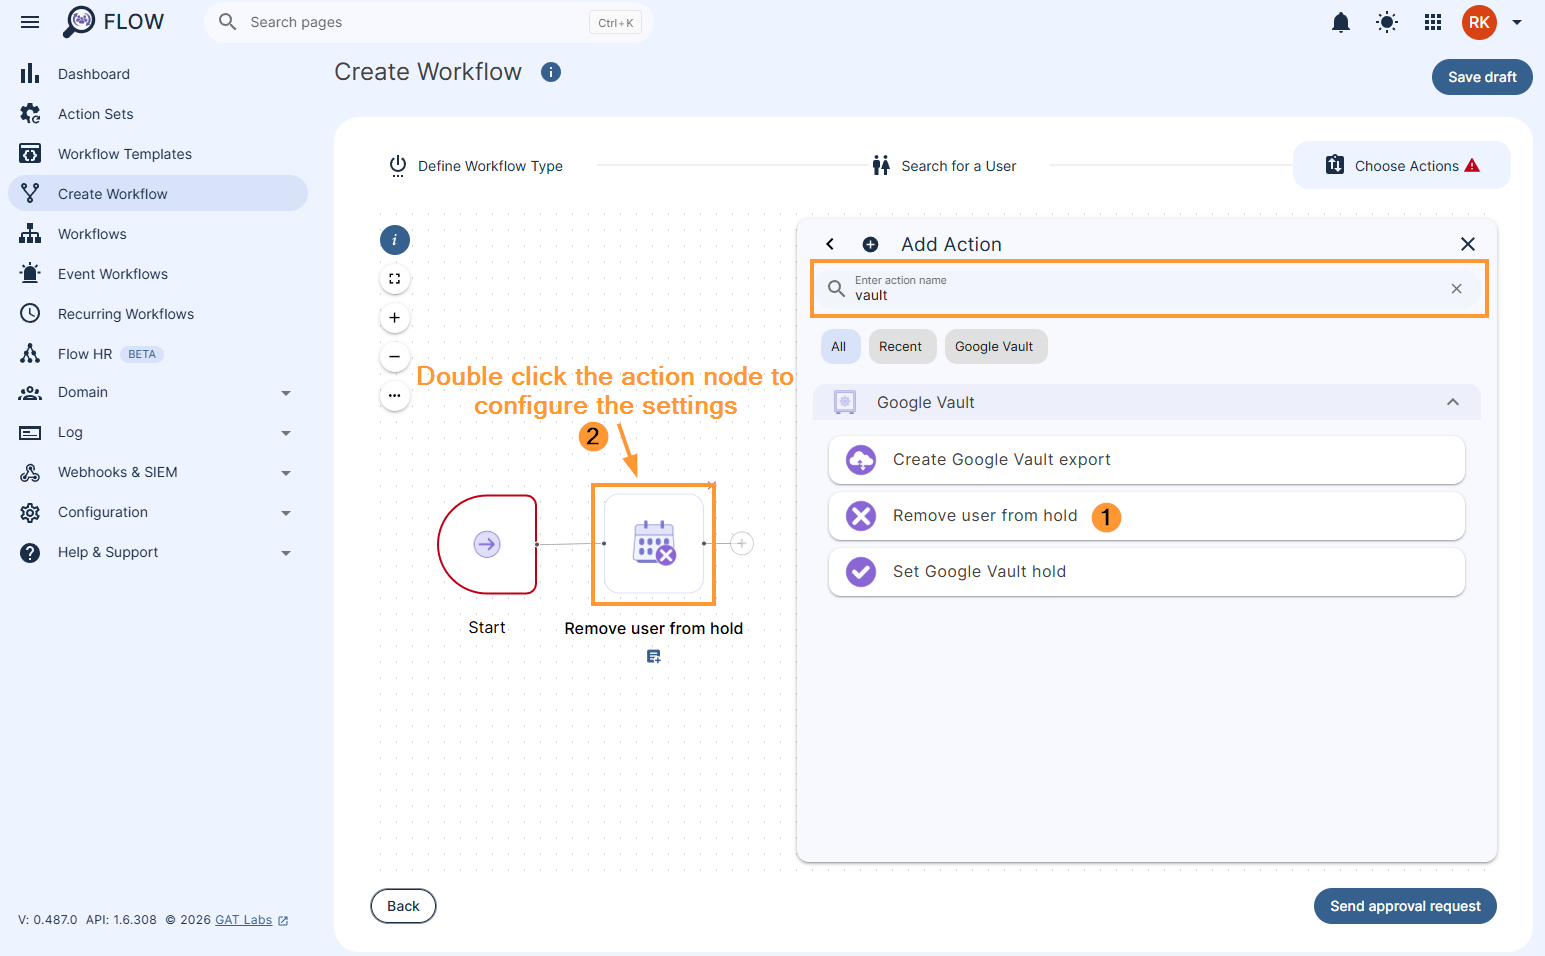
Task: Open the GAT Labs link
Action: click(251, 920)
